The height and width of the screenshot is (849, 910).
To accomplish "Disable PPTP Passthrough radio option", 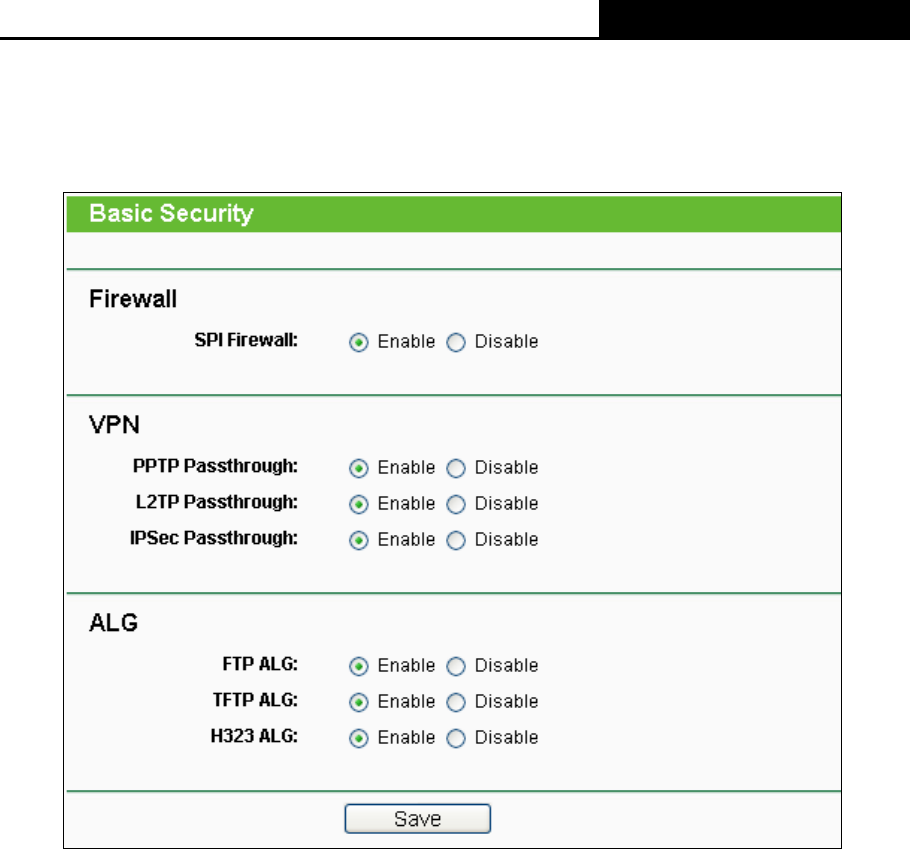I will point(456,468).
